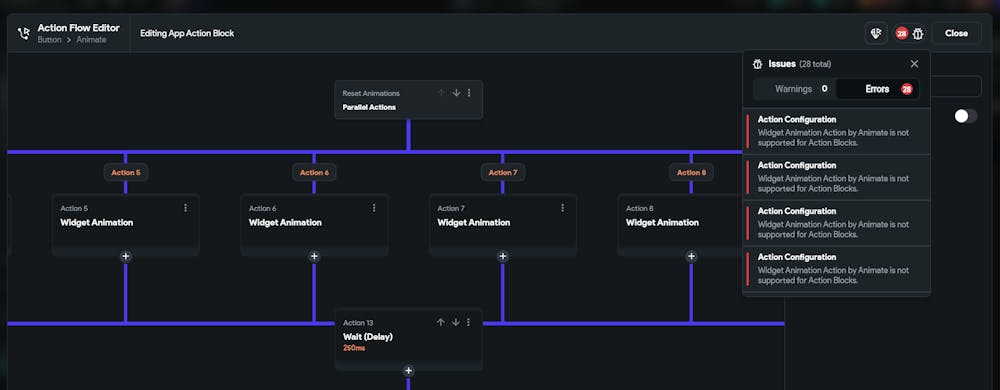This screenshot has width=1000, height=390.
Task: Dismiss the Issues panel with X
Action: pos(915,64)
